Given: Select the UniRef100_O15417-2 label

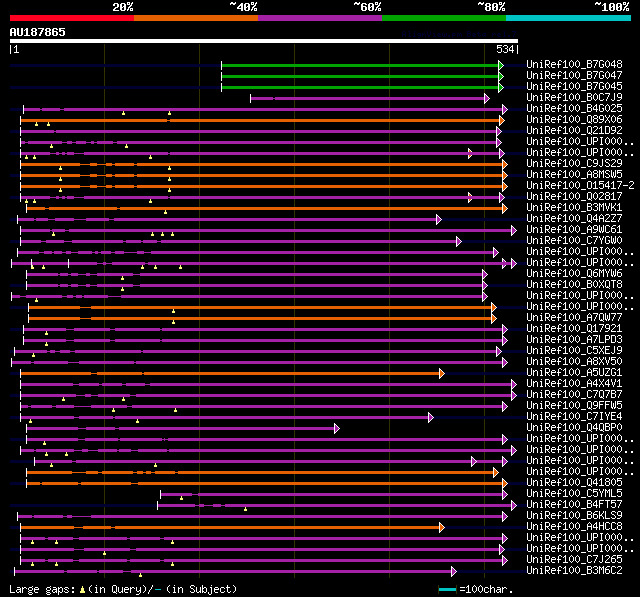Looking at the screenshot, I should click(x=580, y=186).
